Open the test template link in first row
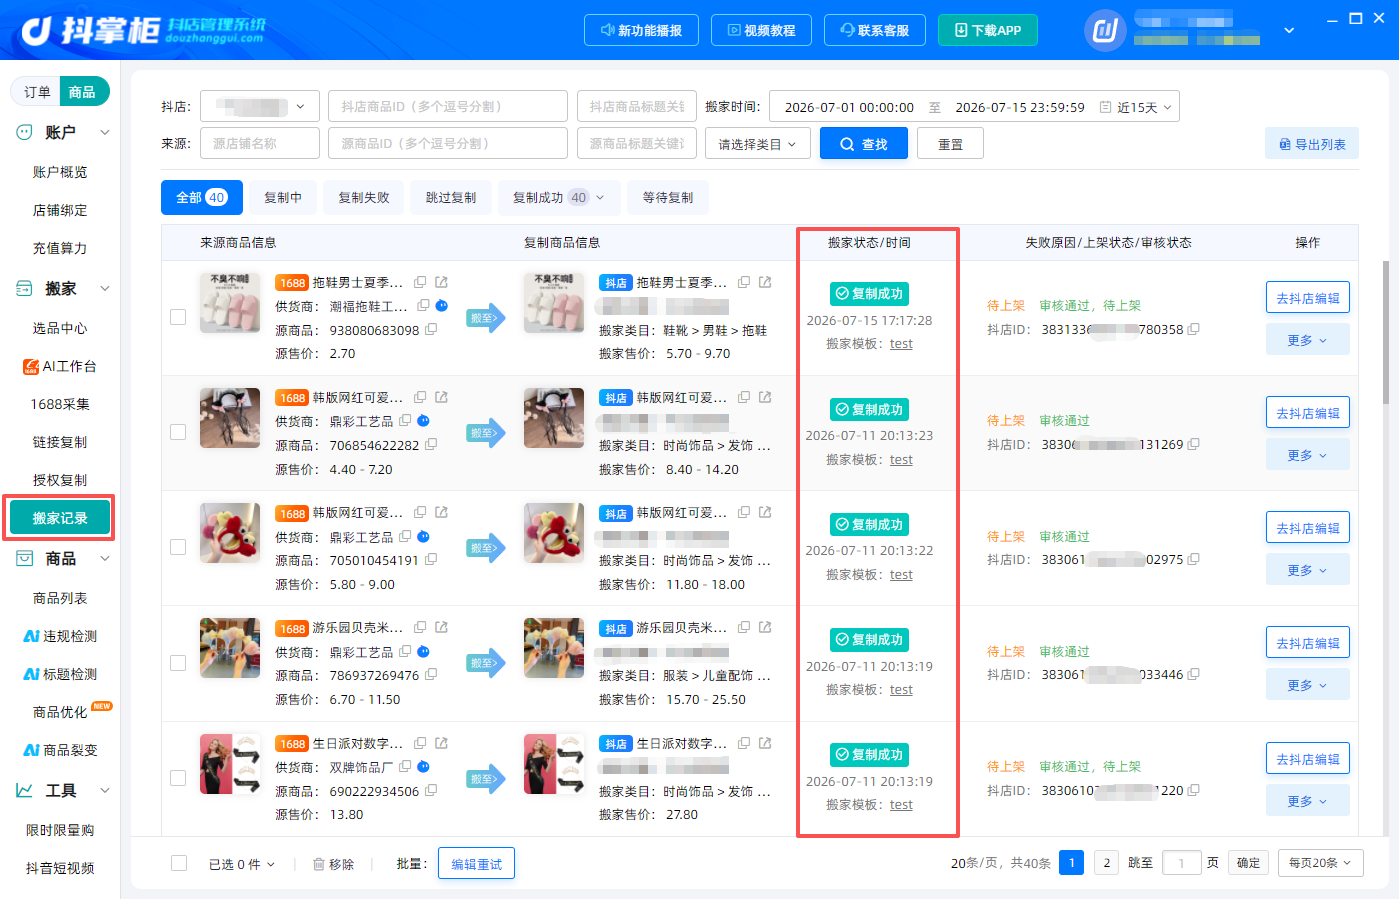Image resolution: width=1399 pixels, height=899 pixels. click(x=901, y=344)
